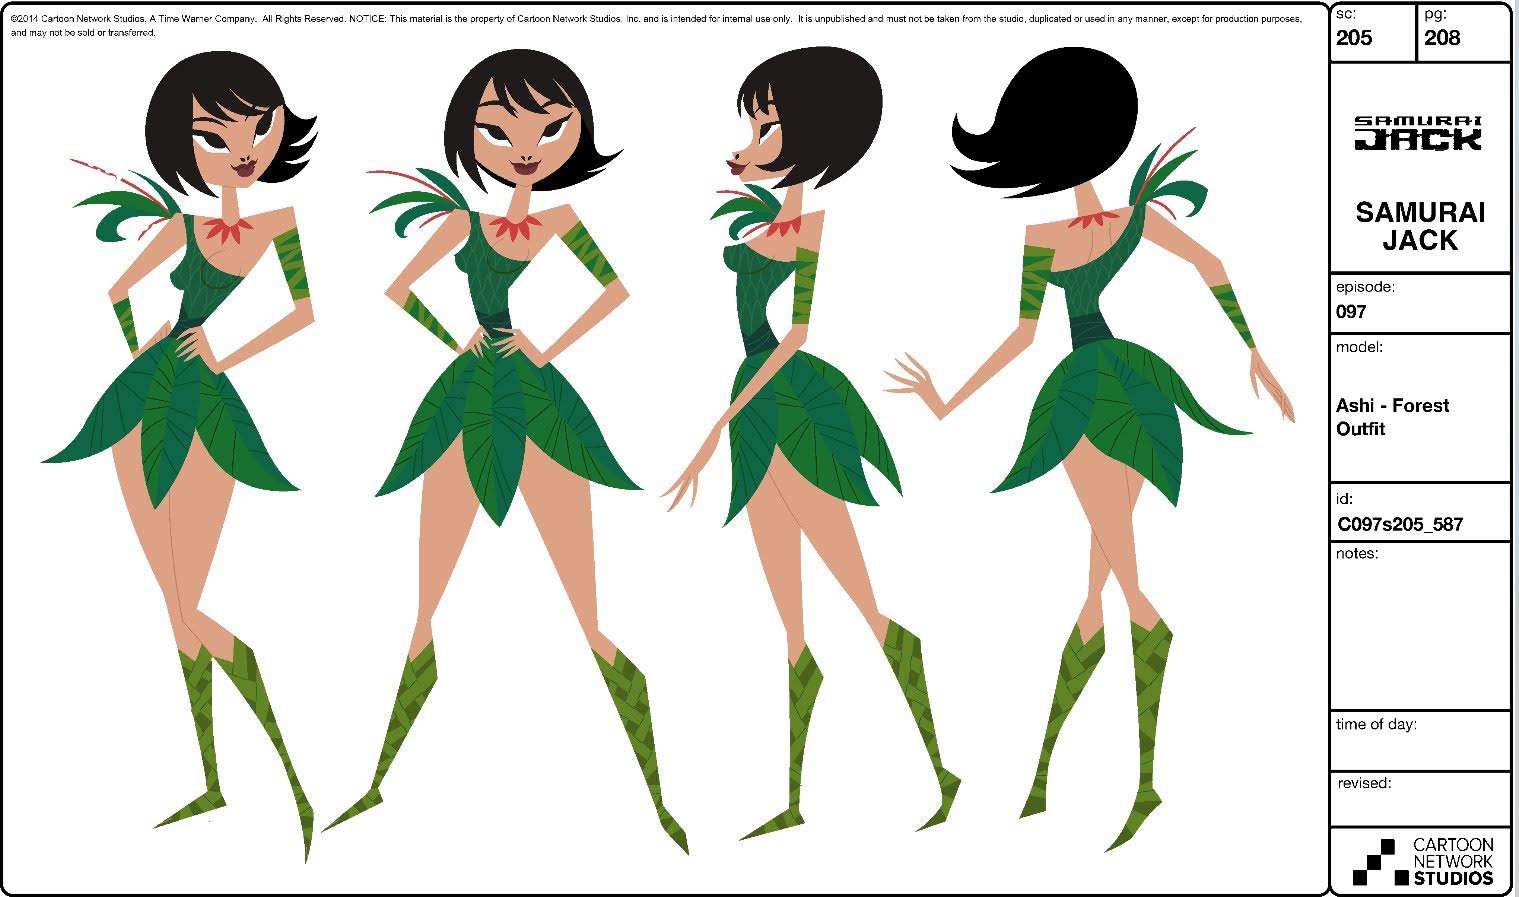Select the "CARTOON NETWORK STUDIOS" text

pos(1453,862)
